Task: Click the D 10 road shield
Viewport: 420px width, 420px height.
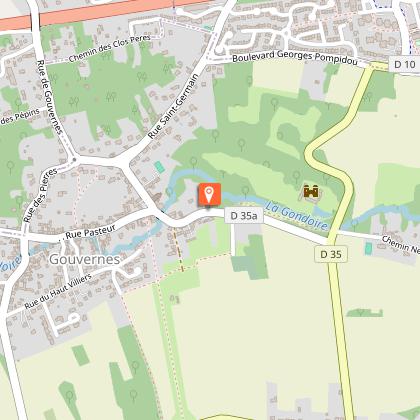Action: pos(404,64)
